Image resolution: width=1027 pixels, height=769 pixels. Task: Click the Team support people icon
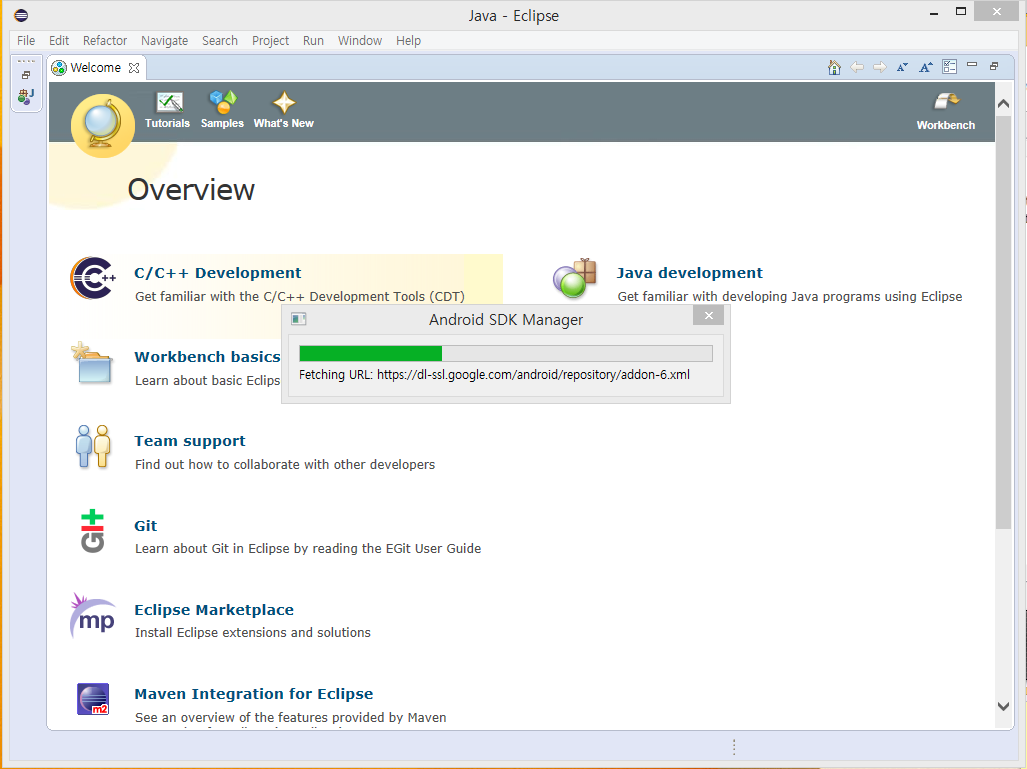93,446
